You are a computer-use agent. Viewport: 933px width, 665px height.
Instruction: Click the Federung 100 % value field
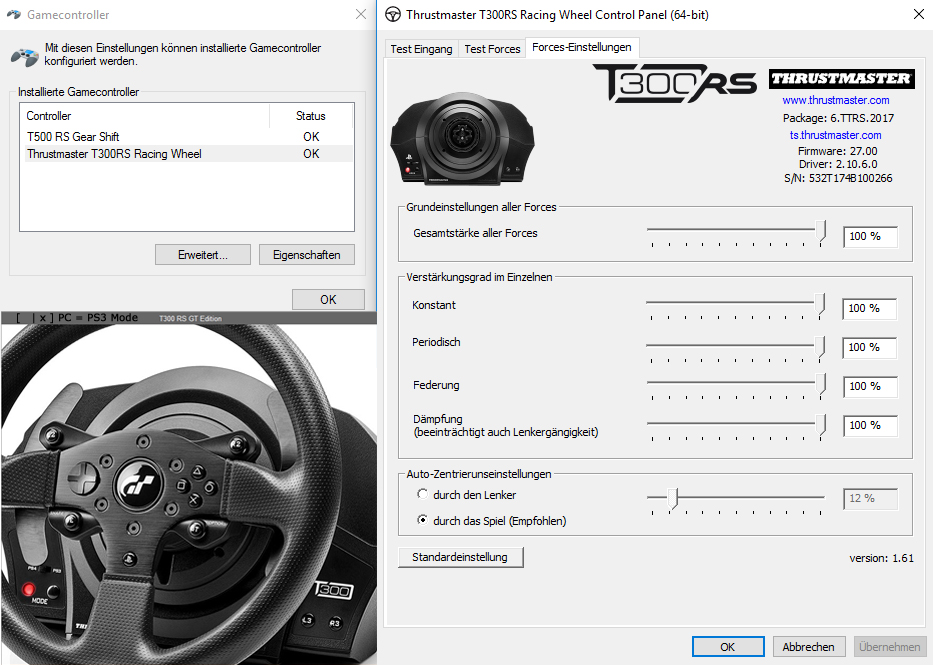coord(870,387)
